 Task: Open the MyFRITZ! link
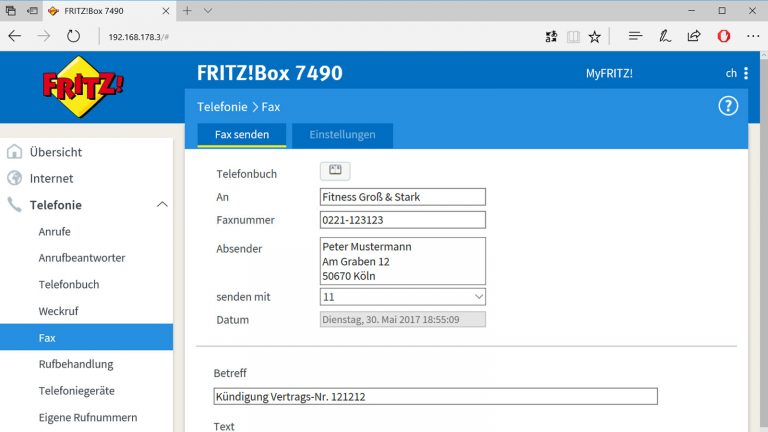point(609,73)
